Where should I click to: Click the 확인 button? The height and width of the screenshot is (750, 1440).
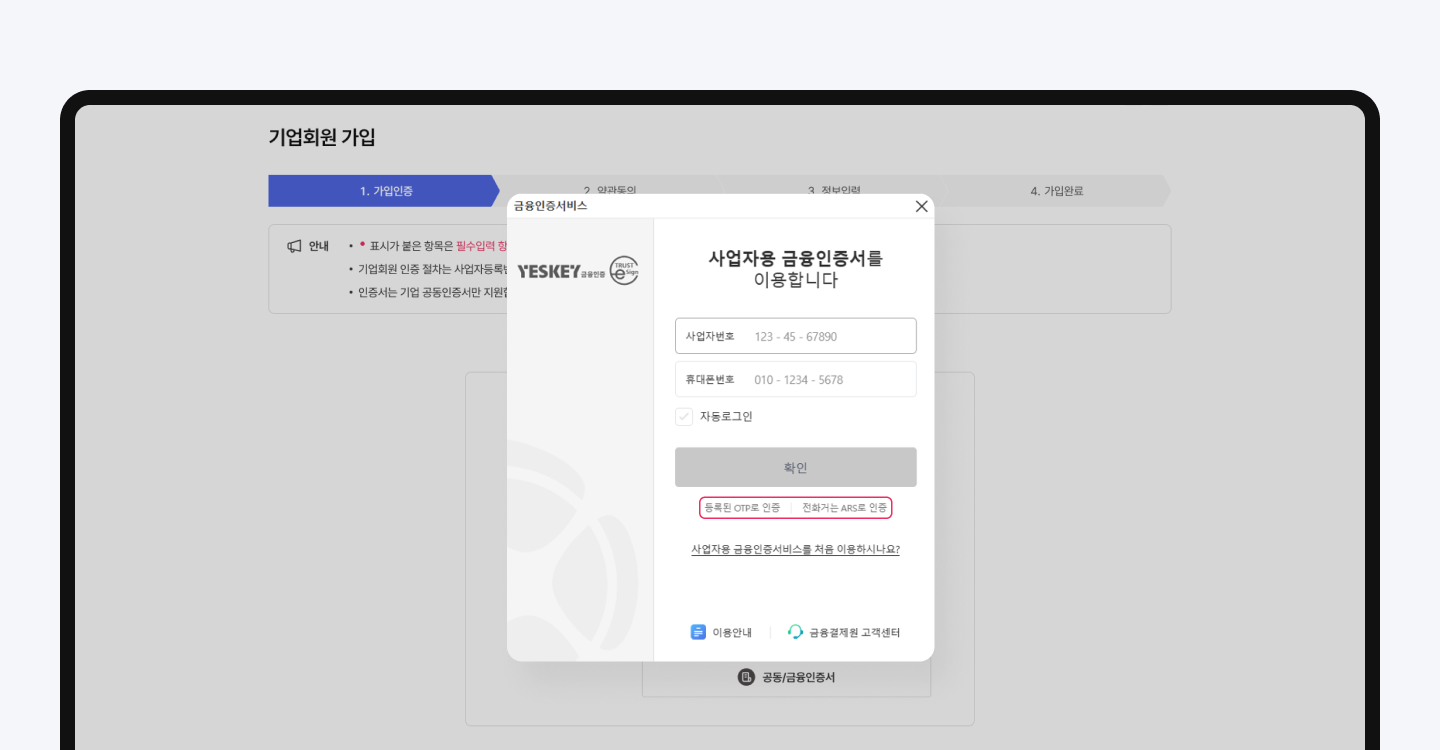click(x=795, y=467)
